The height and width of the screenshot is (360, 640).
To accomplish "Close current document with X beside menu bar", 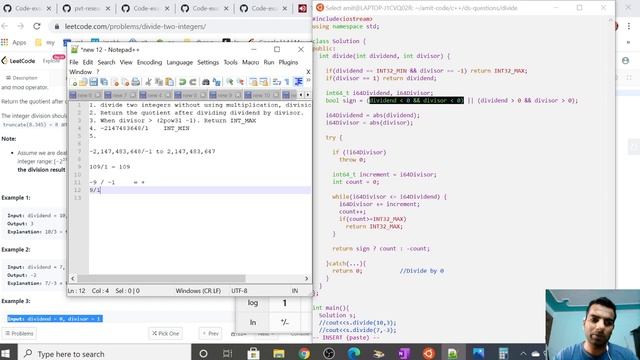I will 308,72.
